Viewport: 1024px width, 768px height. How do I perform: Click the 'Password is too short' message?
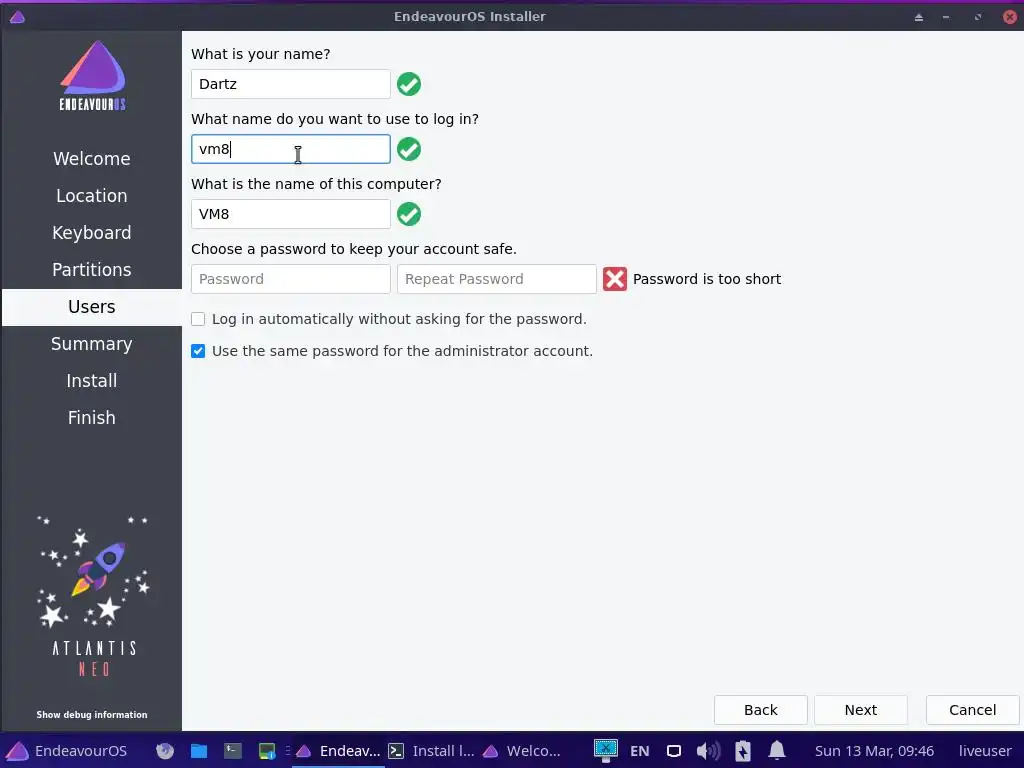[x=707, y=279]
